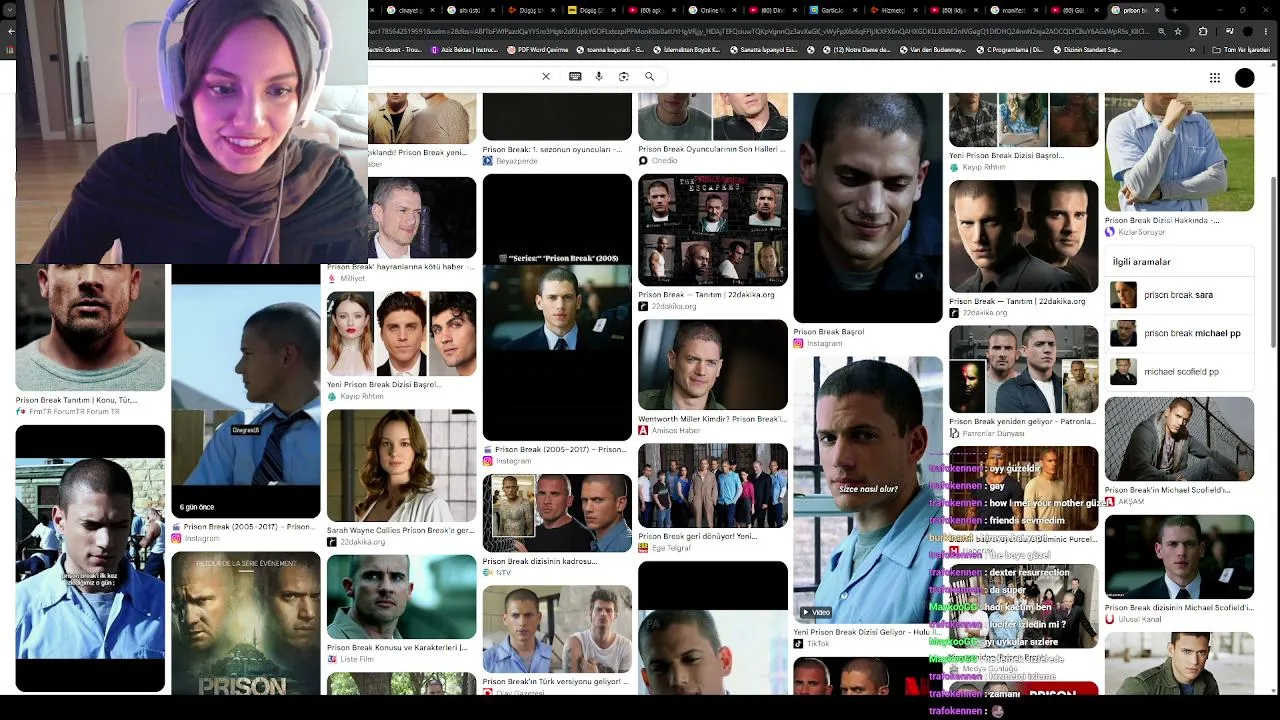Image resolution: width=1280 pixels, height=720 pixels.
Task: Open the 'Van den Budenmay...' bookmark
Action: 931,49
